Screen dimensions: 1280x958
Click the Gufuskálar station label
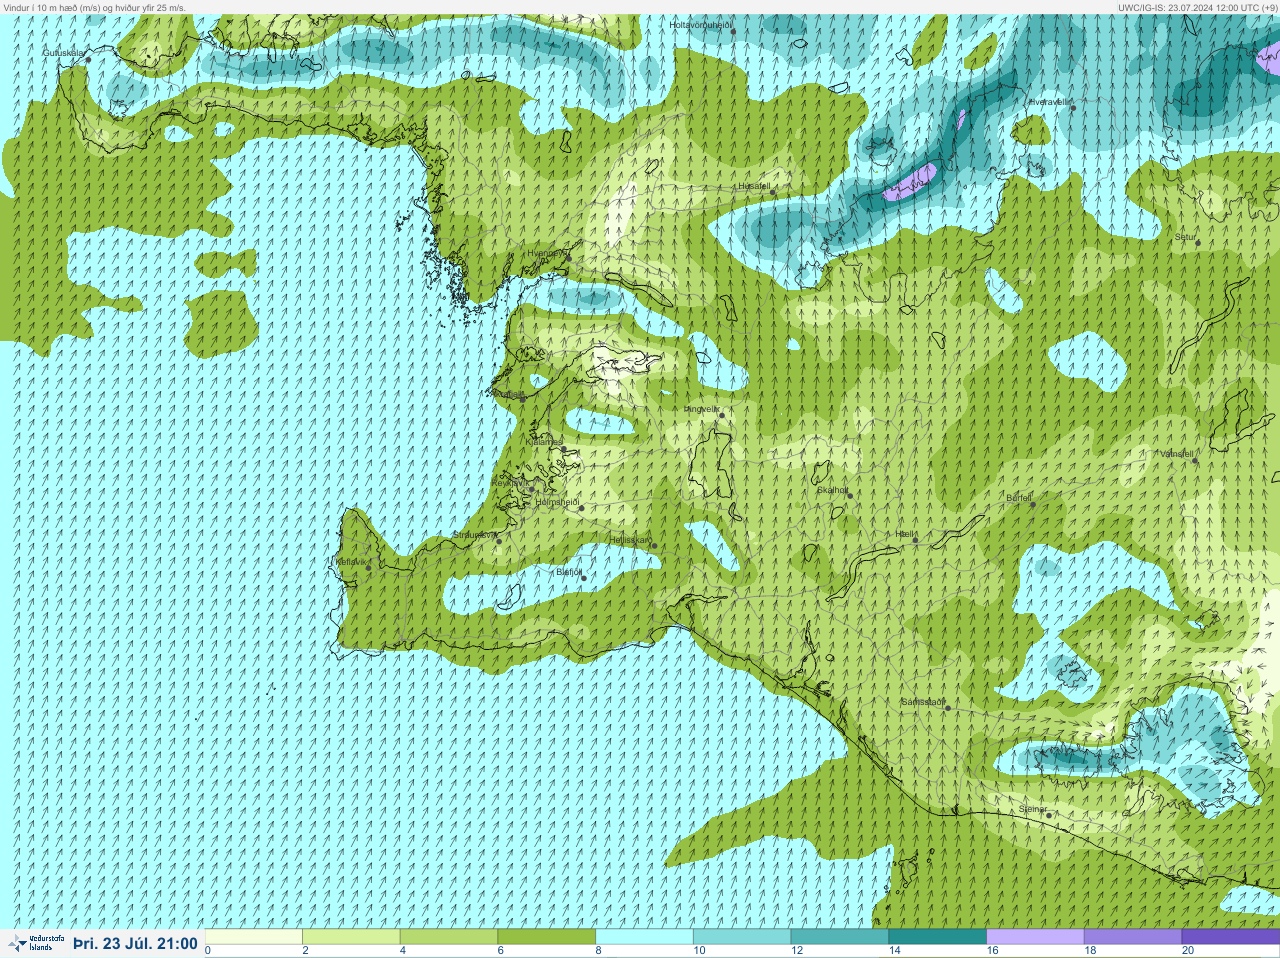[x=64, y=52]
